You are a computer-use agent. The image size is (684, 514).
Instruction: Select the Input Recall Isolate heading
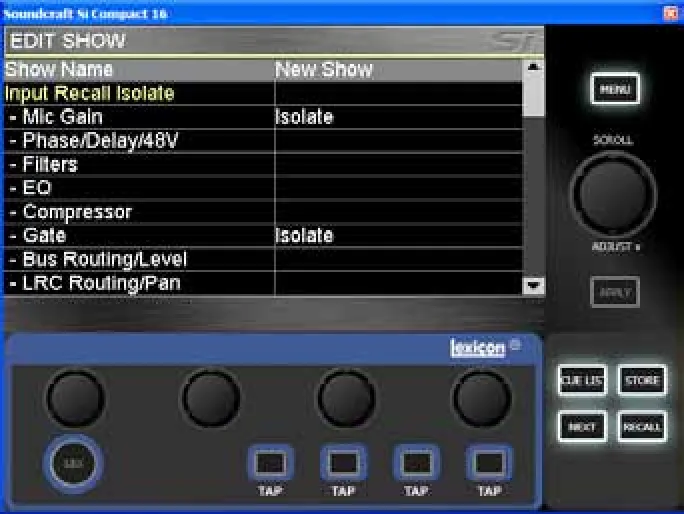coord(263,93)
